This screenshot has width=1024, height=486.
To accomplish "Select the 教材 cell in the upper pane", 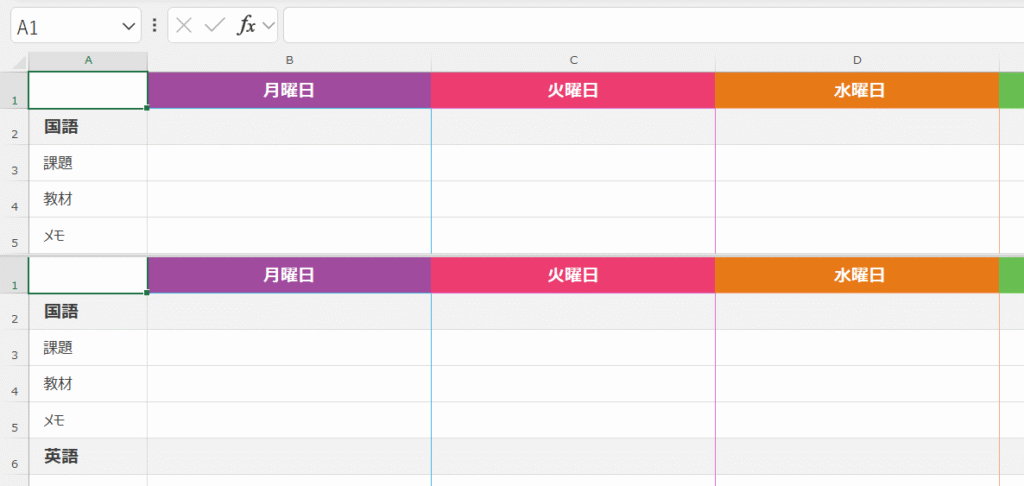I will 88,199.
